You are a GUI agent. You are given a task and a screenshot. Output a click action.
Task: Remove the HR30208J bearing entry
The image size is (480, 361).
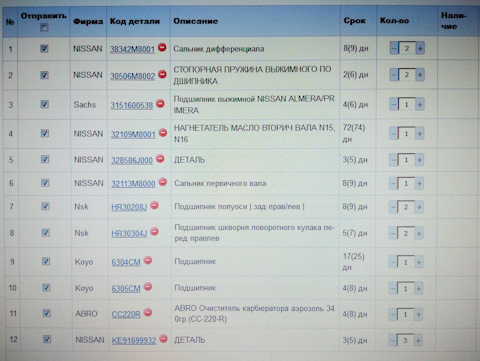[154, 205]
